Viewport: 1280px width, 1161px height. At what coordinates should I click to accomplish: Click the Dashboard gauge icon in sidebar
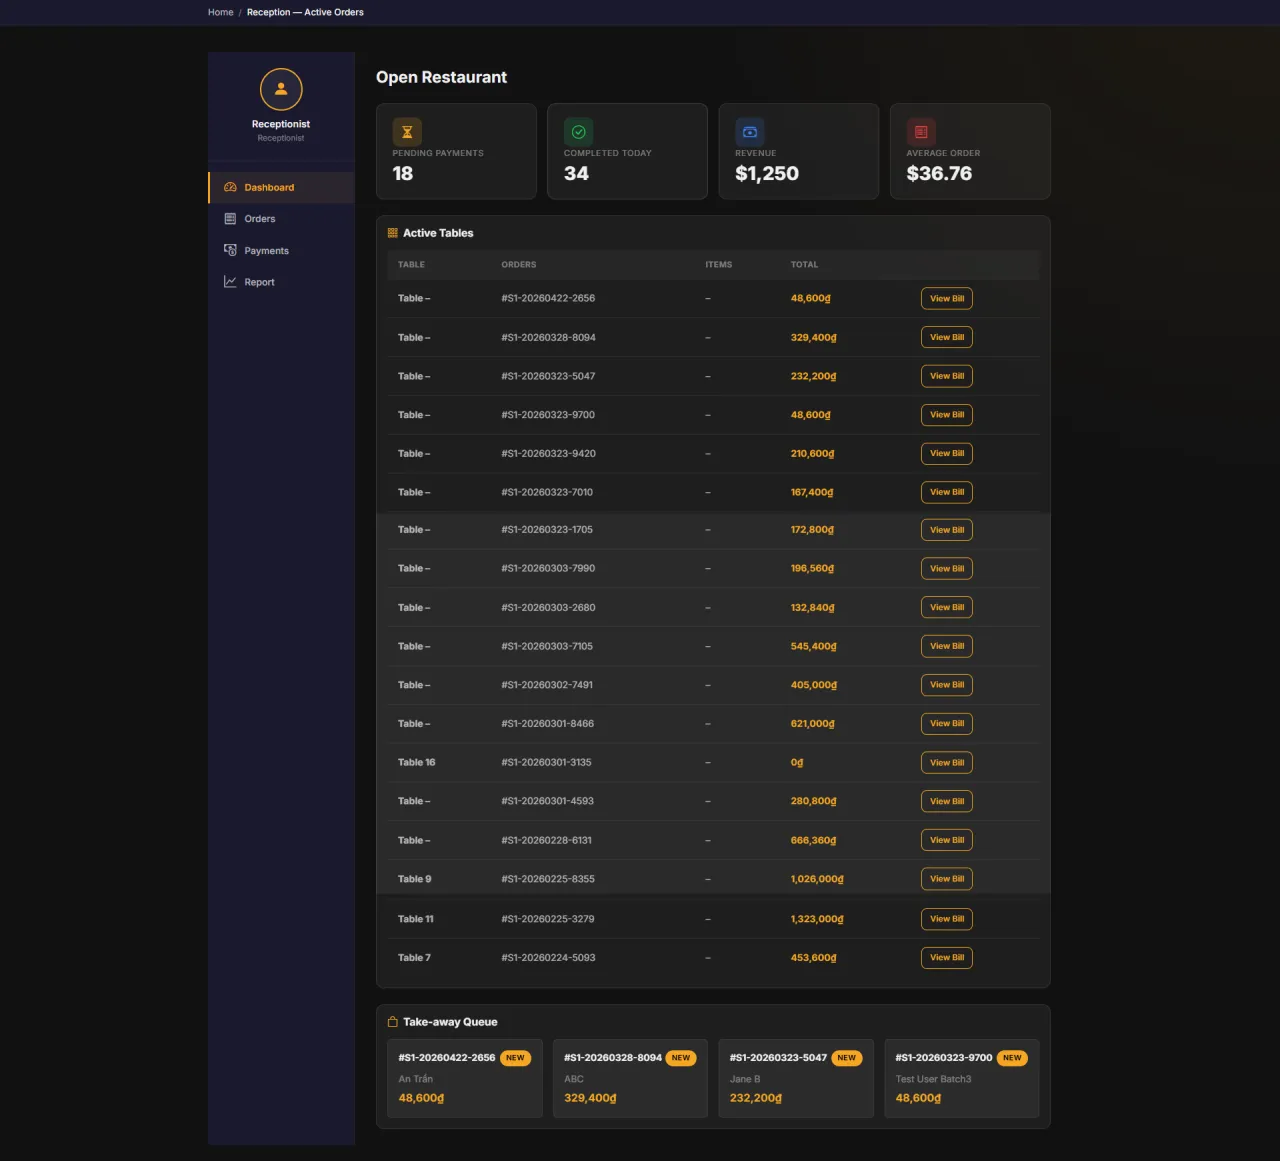coord(230,187)
